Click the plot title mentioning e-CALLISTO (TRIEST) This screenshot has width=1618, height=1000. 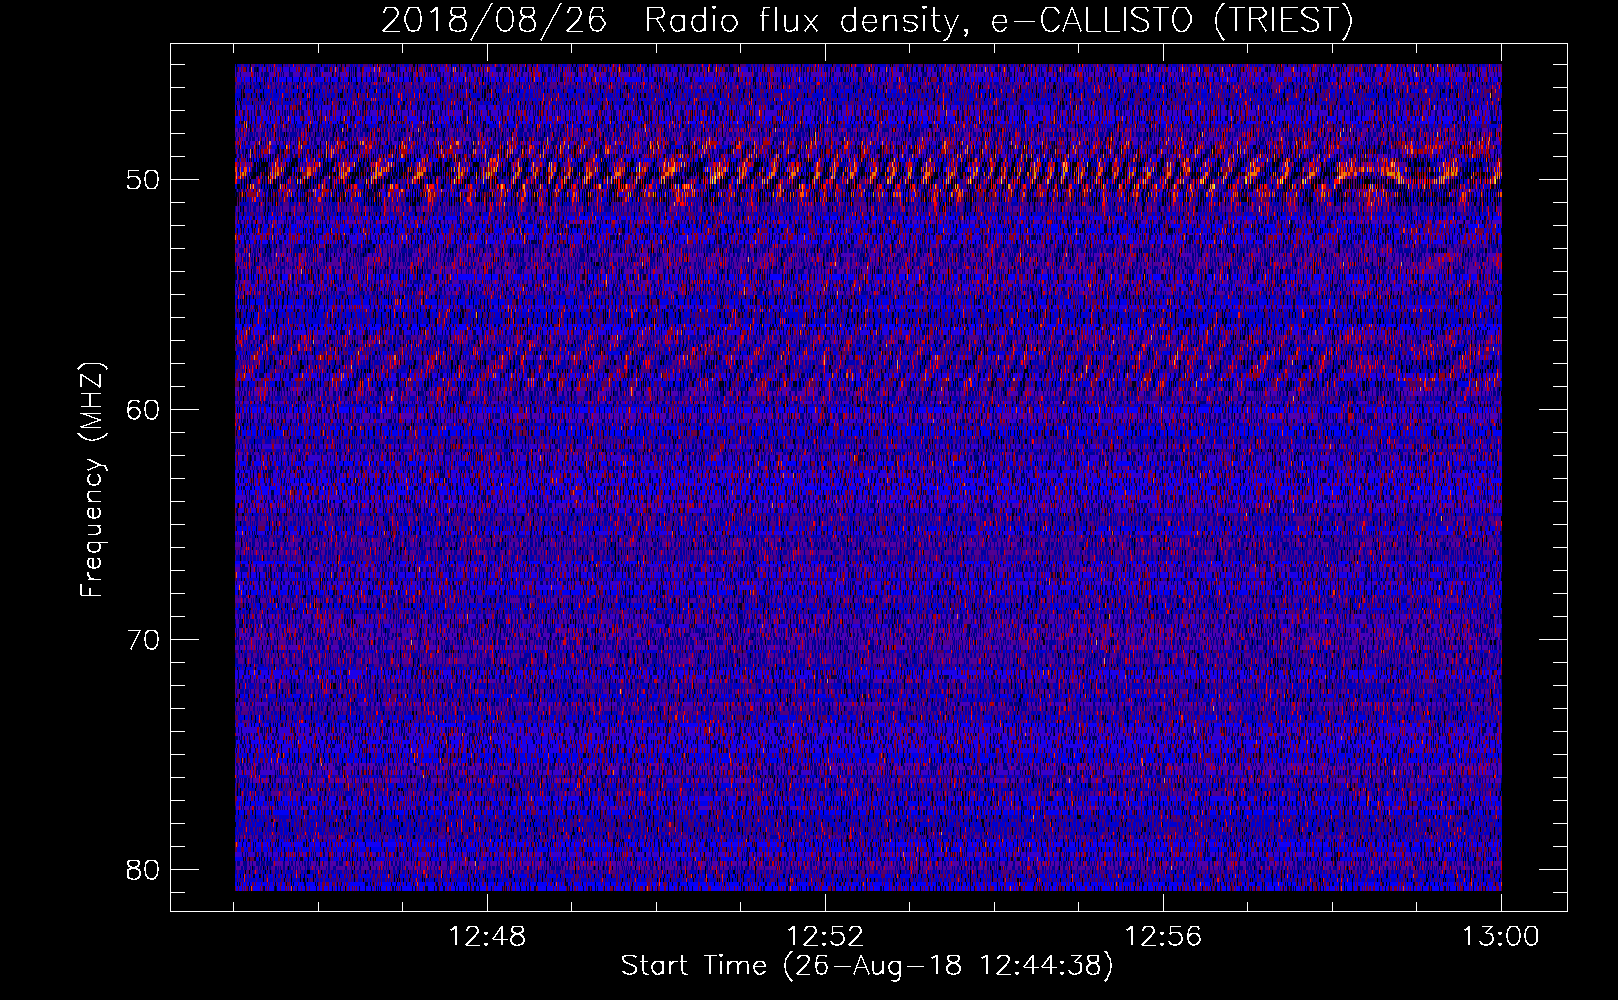(x=867, y=20)
